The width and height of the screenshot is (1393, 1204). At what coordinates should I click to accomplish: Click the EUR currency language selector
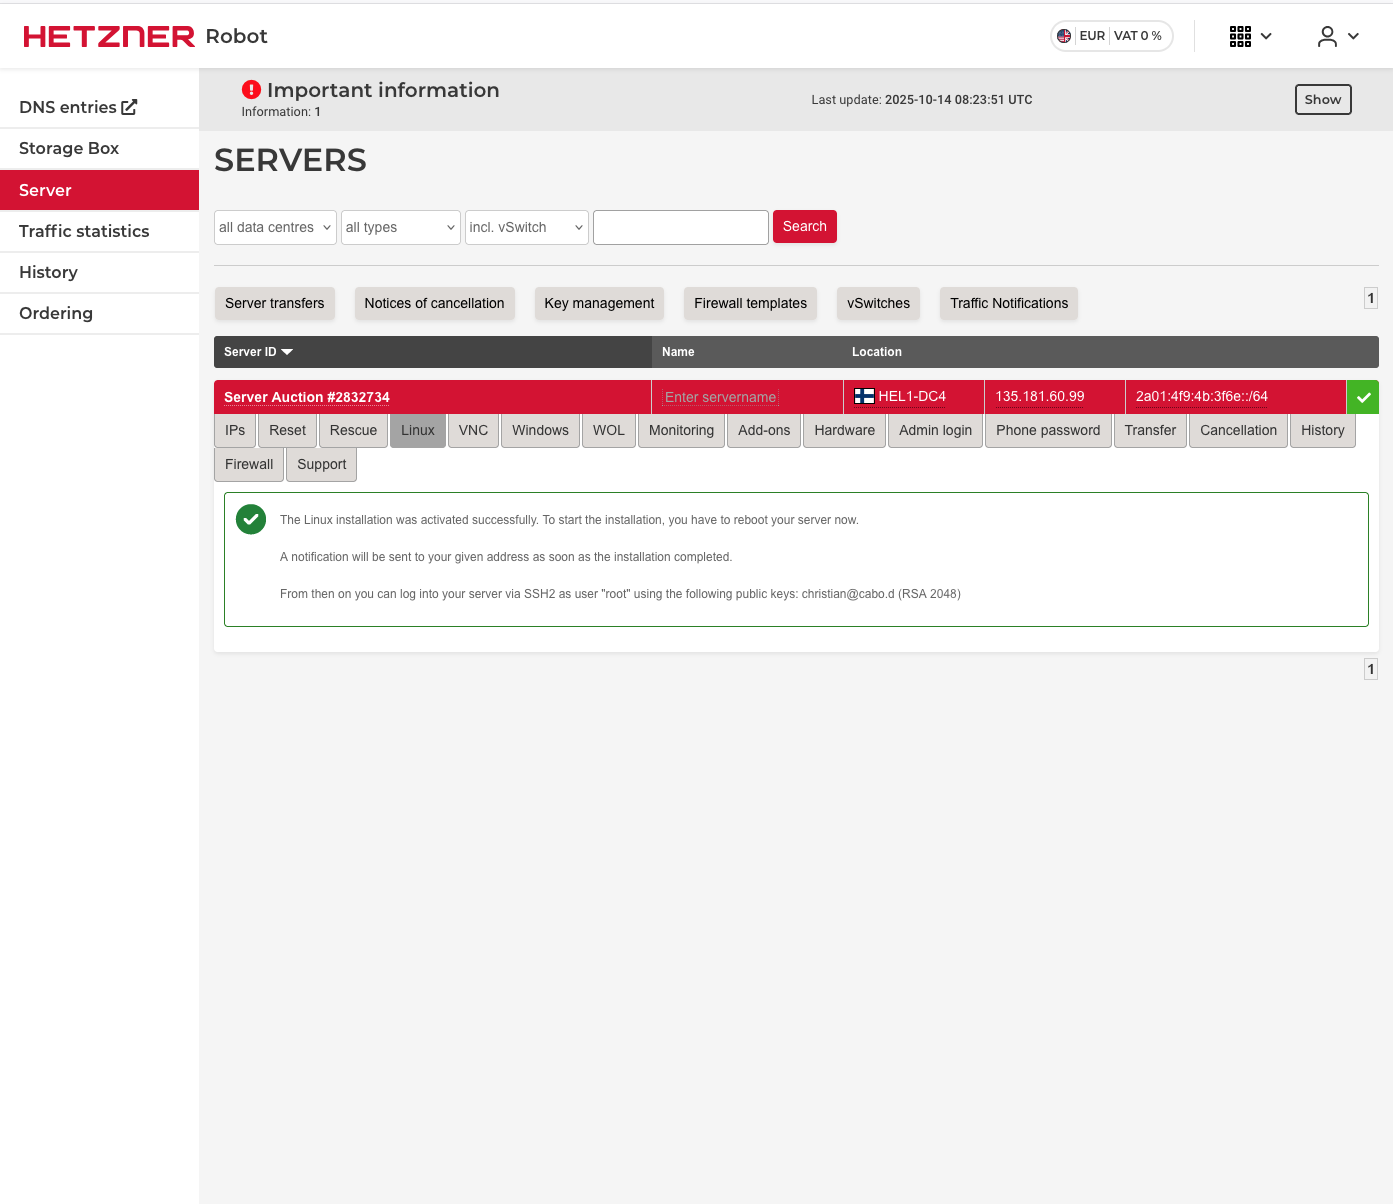(1110, 36)
